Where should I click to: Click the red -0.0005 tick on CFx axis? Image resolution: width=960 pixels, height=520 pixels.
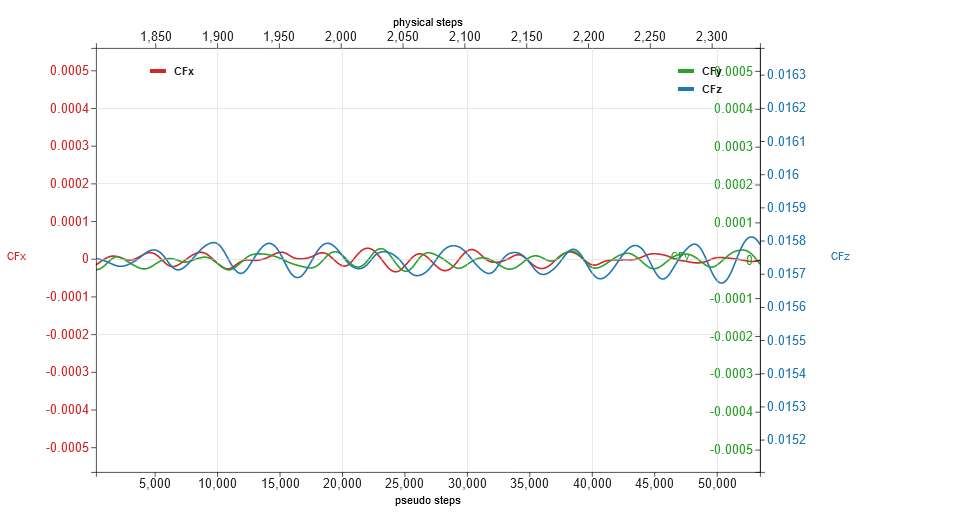coord(67,447)
